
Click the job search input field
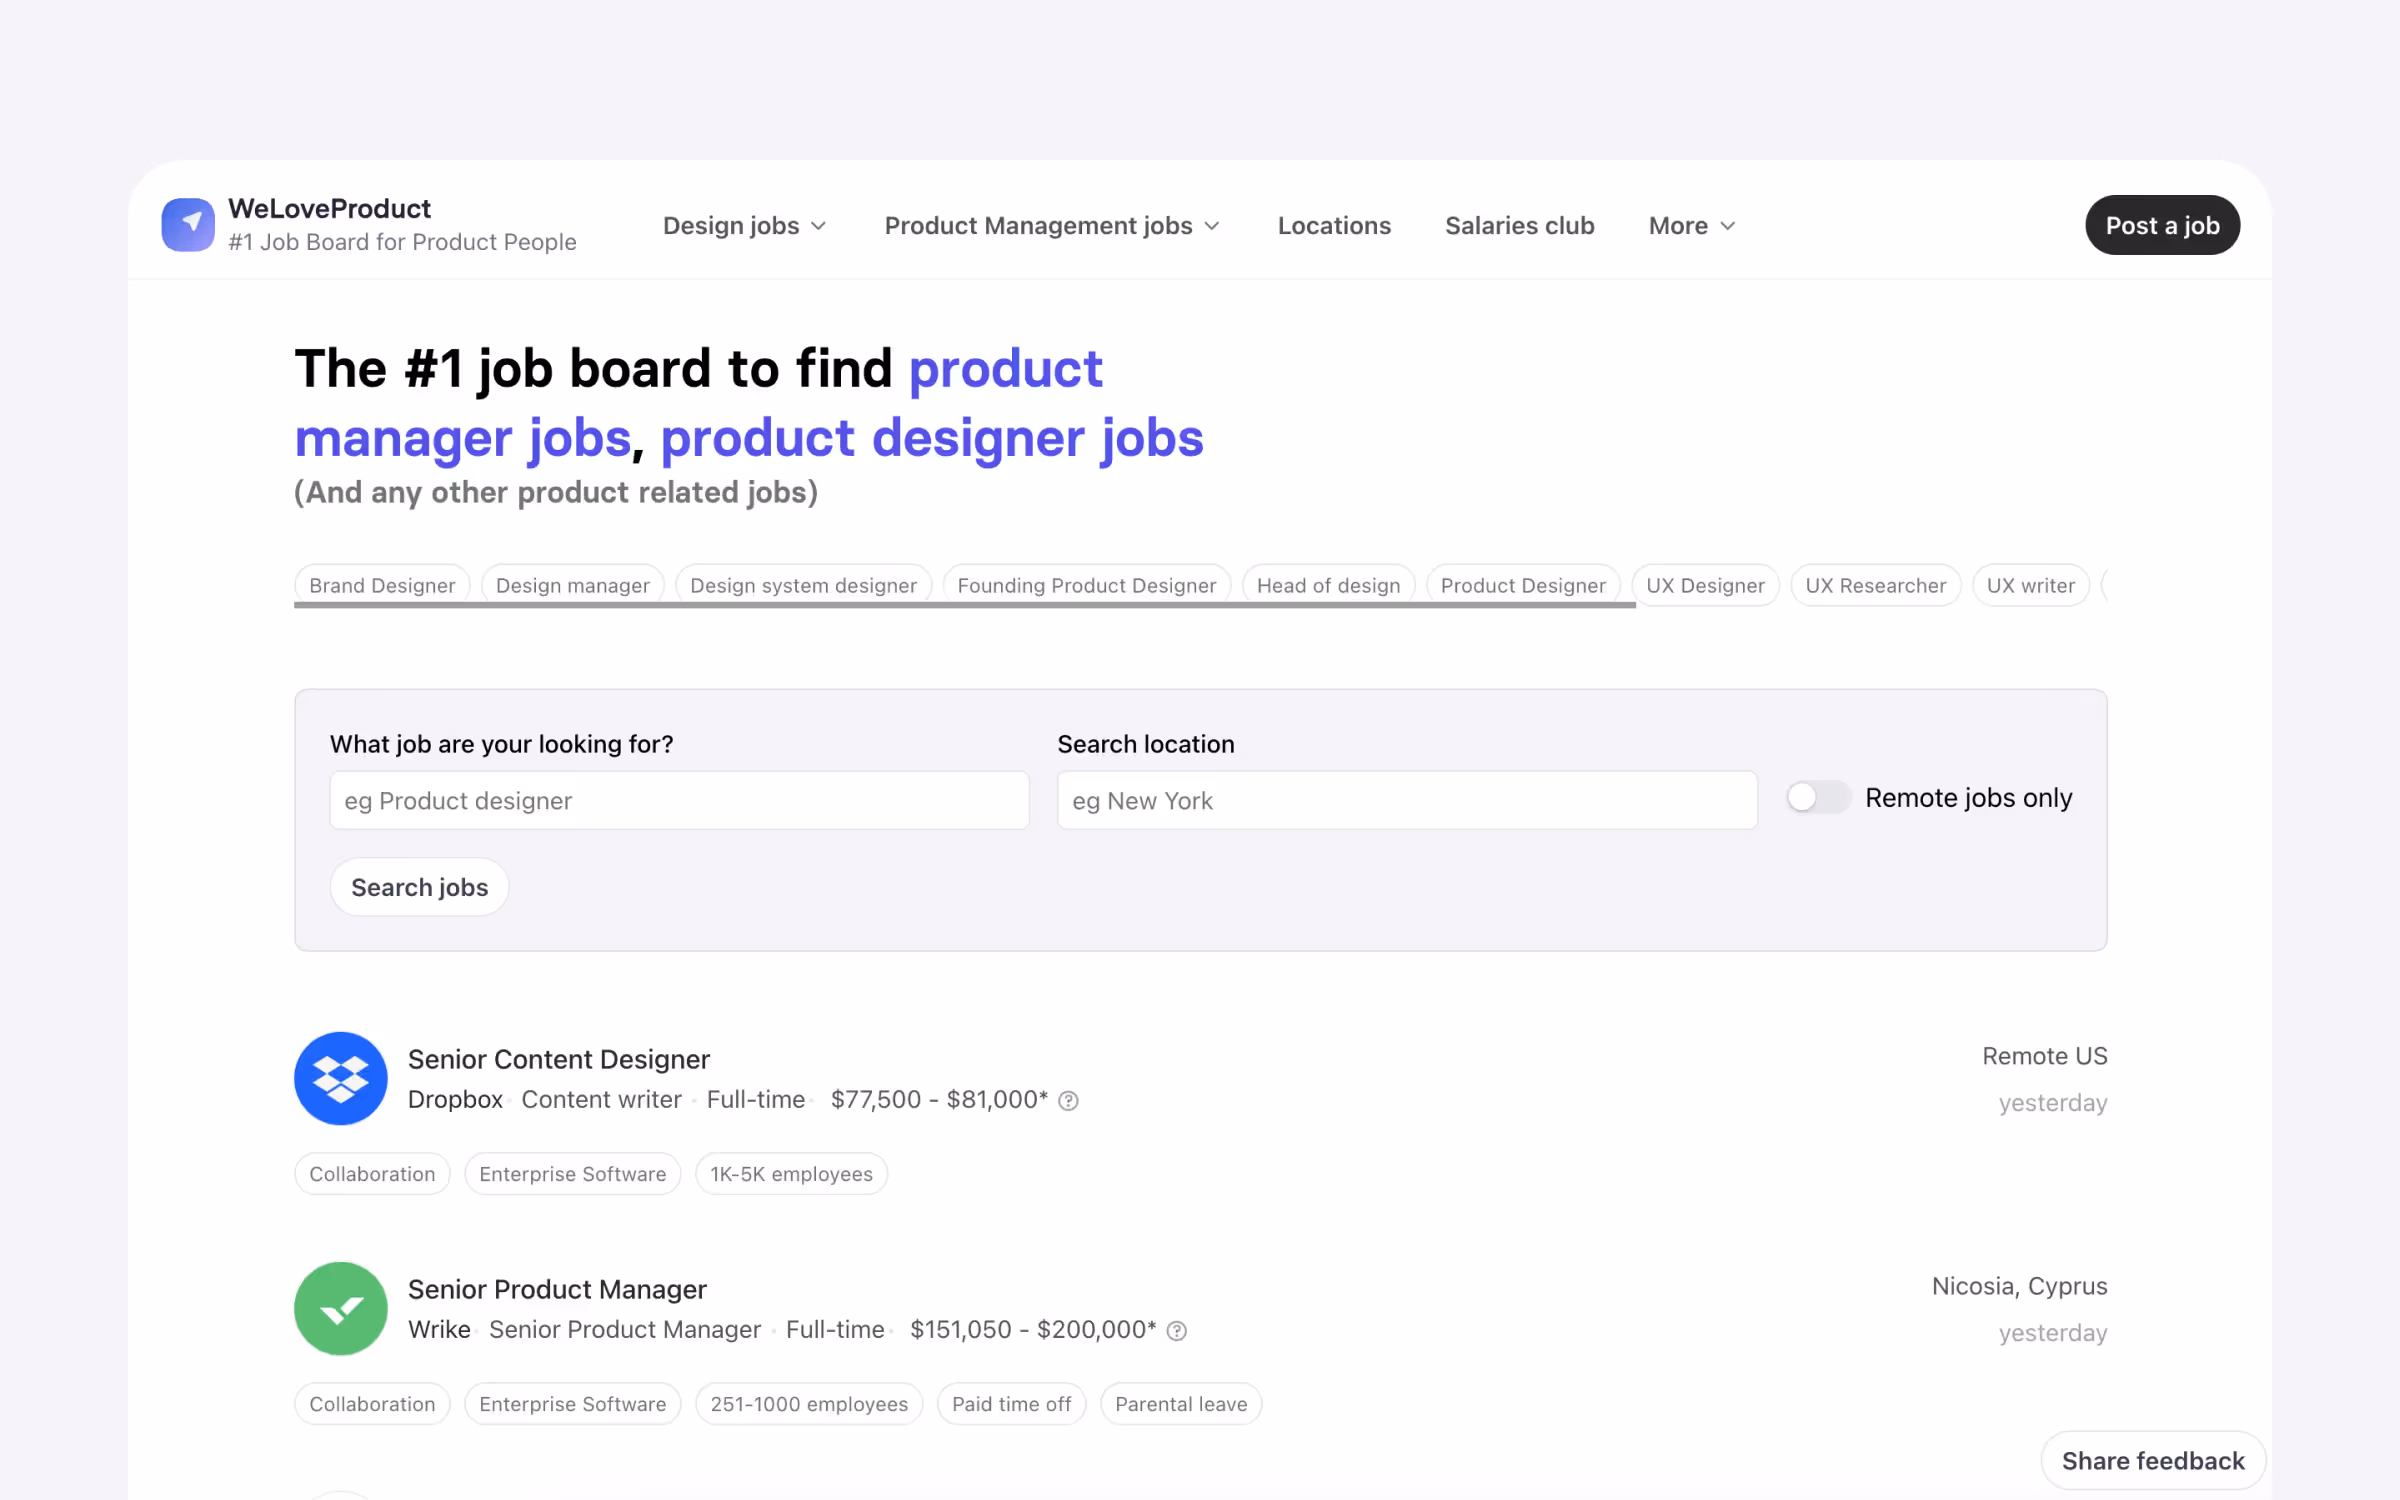pyautogui.click(x=679, y=800)
